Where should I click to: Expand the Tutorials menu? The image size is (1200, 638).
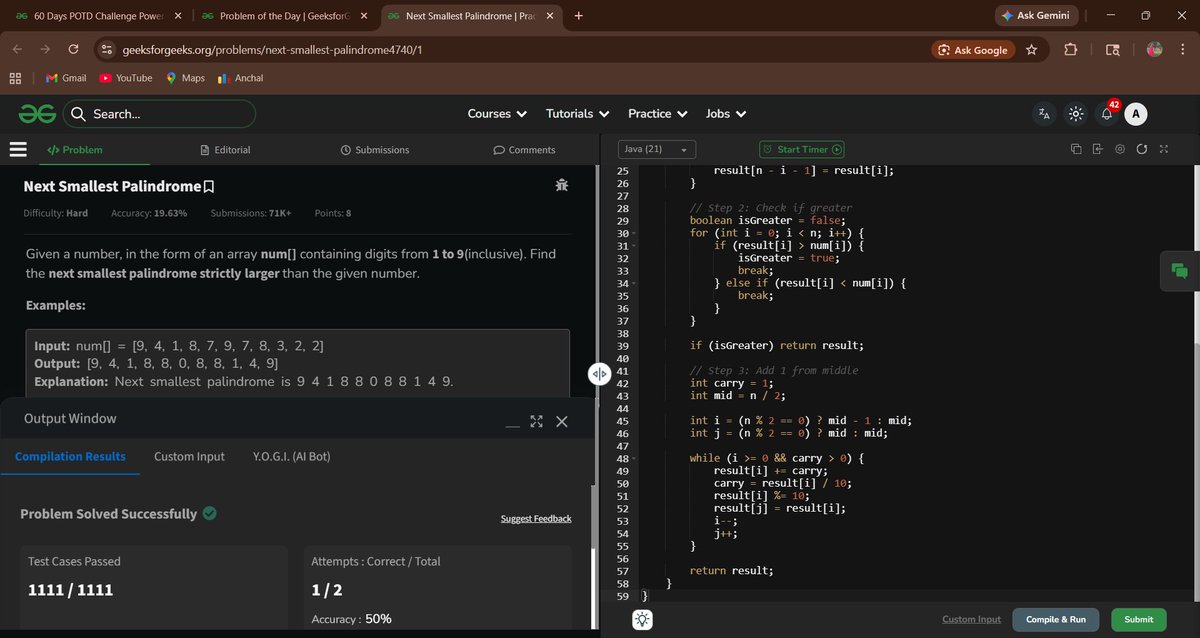[577, 114]
